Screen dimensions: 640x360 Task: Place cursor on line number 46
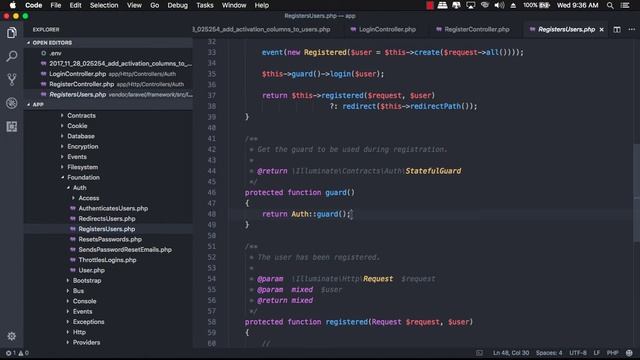click(211, 192)
